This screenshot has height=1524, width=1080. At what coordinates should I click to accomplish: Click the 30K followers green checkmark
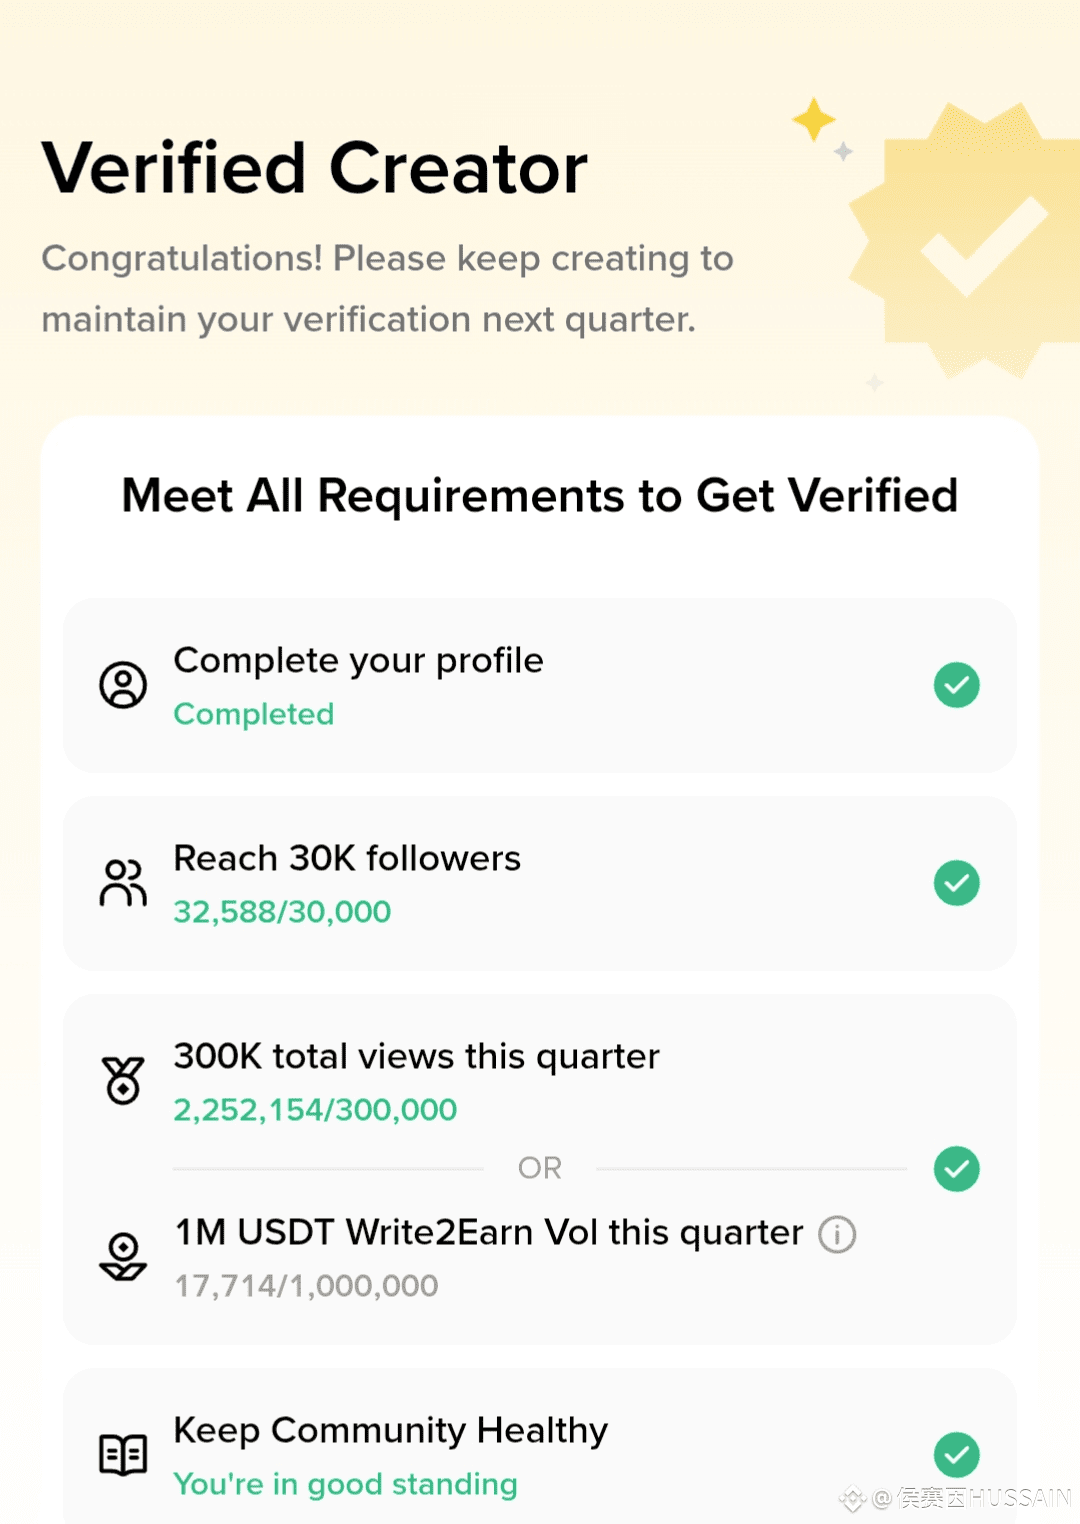pos(956,883)
